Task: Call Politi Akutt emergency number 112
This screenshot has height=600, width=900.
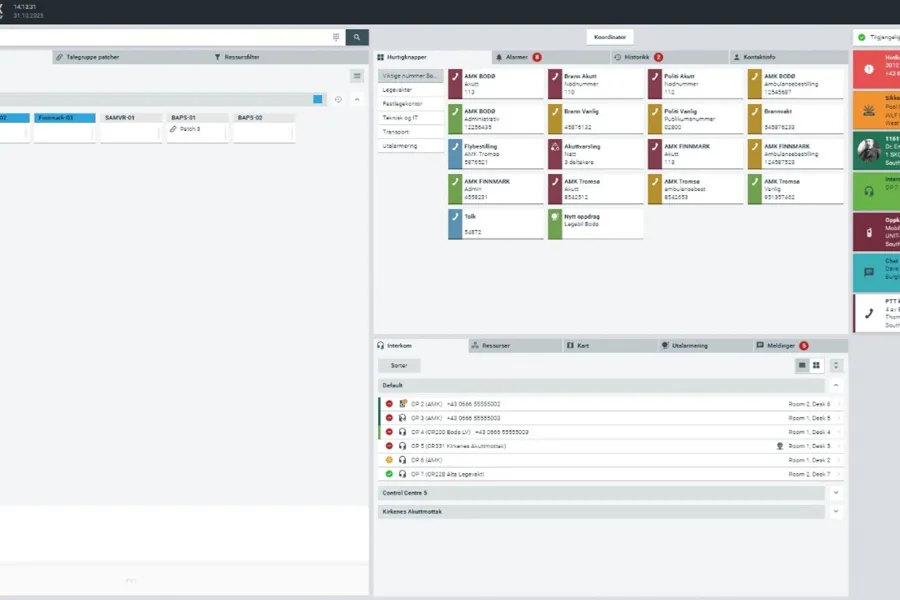Action: coord(694,83)
